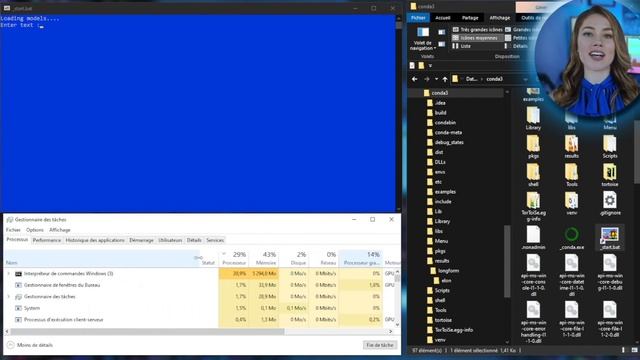The image size is (640, 360).
Task: Select api-ms-win-core-file-l1-1-0.dll file icon
Action: click(571, 310)
